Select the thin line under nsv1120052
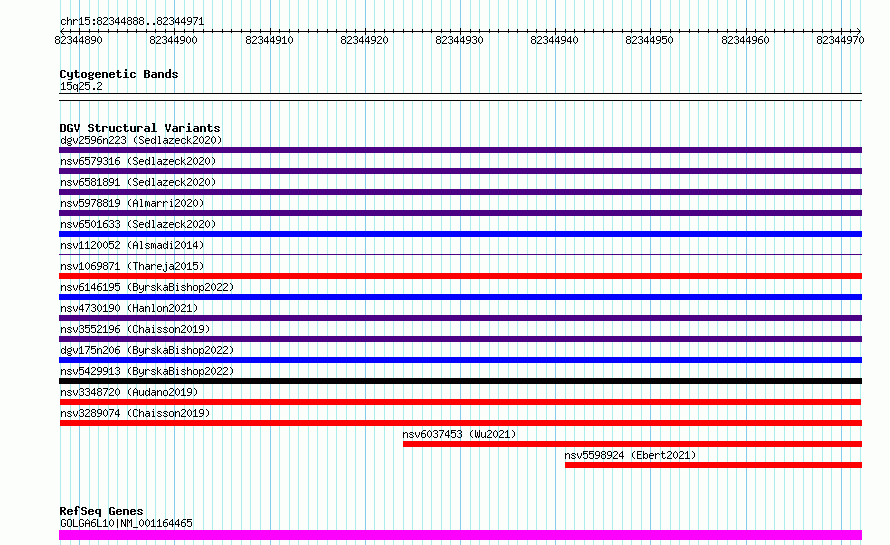 point(460,254)
